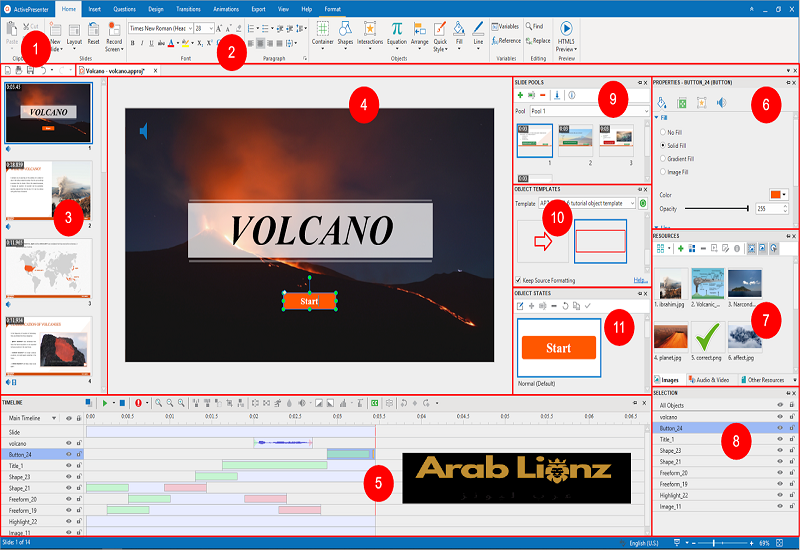Viewport: 800px width, 550px height.
Task: Click the Opacity slider
Action: [717, 208]
